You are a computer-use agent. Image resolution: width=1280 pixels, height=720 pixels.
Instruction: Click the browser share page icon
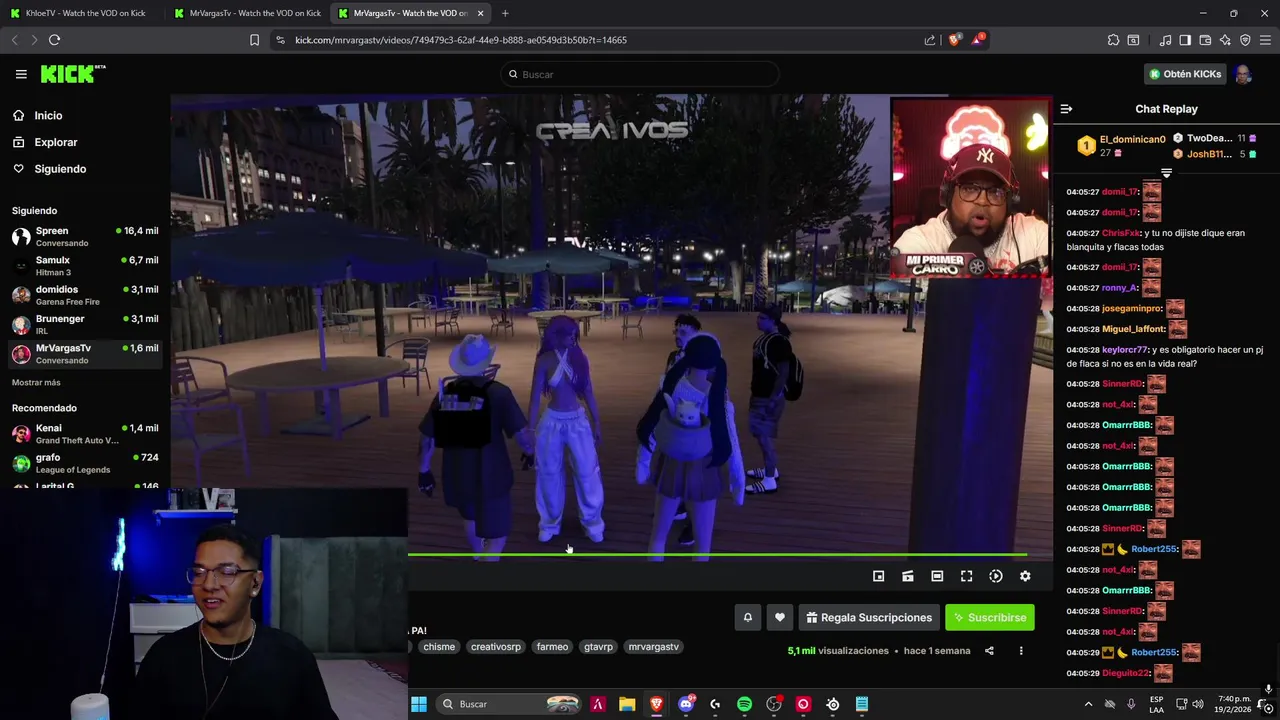[930, 40]
